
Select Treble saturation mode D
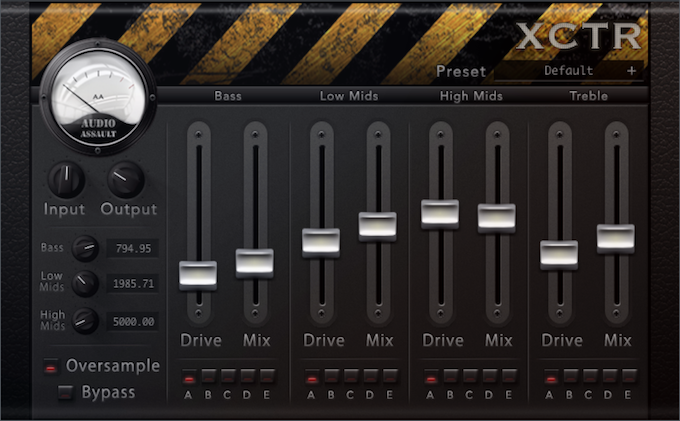coord(609,376)
